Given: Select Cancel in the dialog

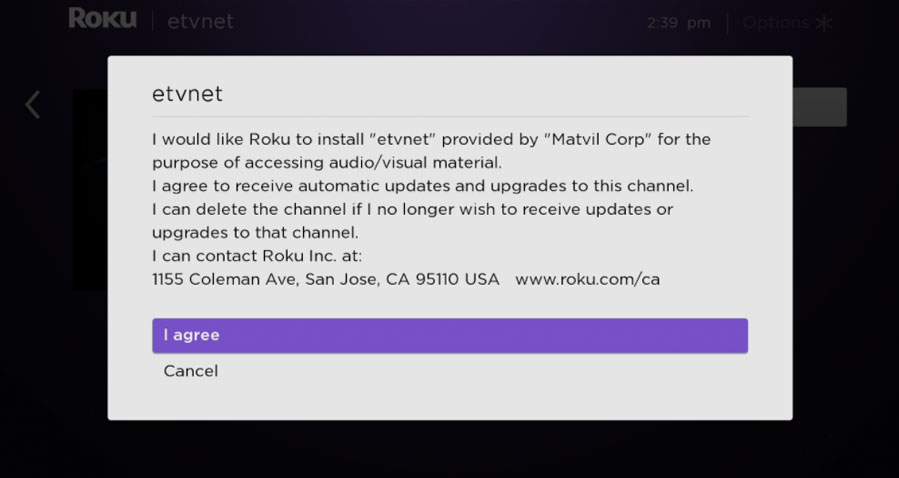Looking at the screenshot, I should coord(191,371).
